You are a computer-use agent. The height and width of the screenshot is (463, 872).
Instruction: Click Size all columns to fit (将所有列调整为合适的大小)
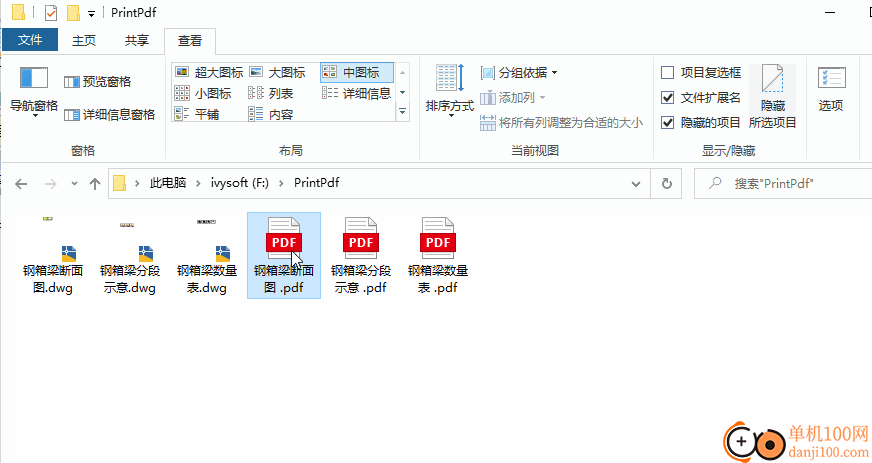(x=562, y=123)
